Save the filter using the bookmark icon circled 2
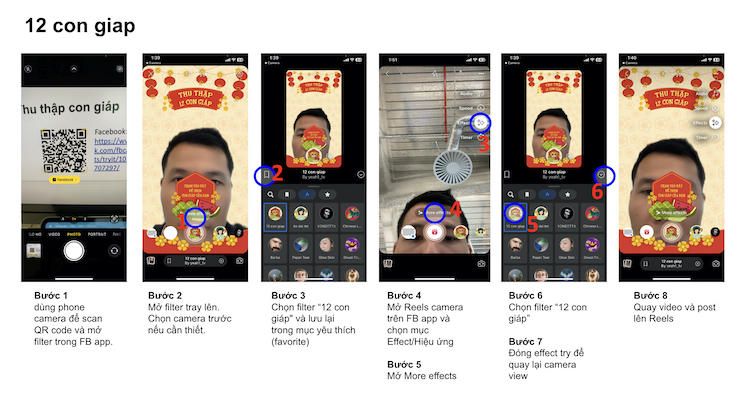The image size is (740, 401). (266, 175)
